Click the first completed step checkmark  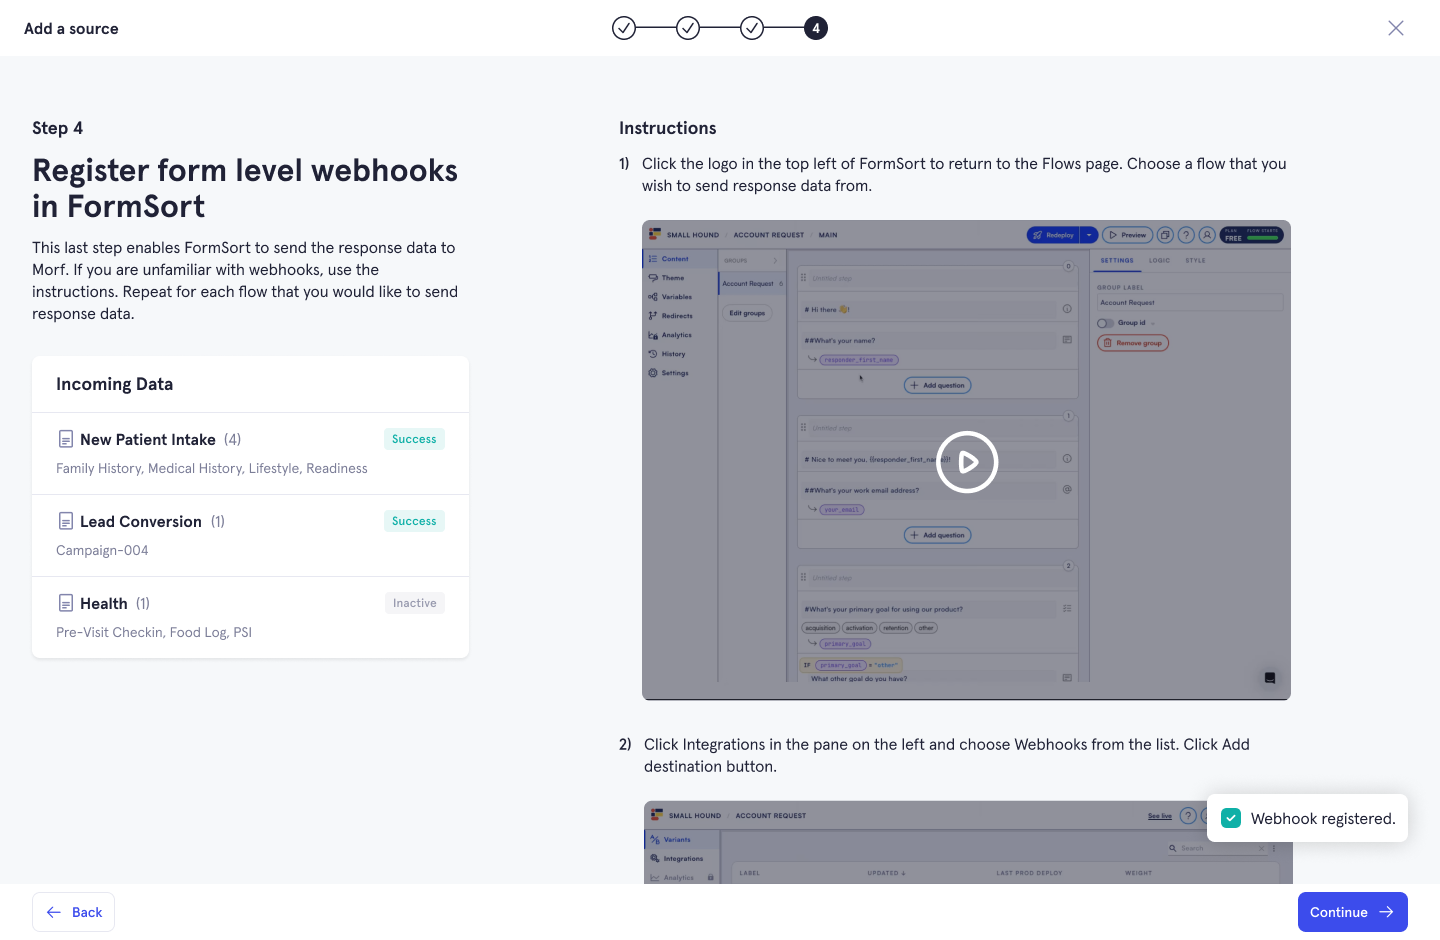pyautogui.click(x=624, y=28)
